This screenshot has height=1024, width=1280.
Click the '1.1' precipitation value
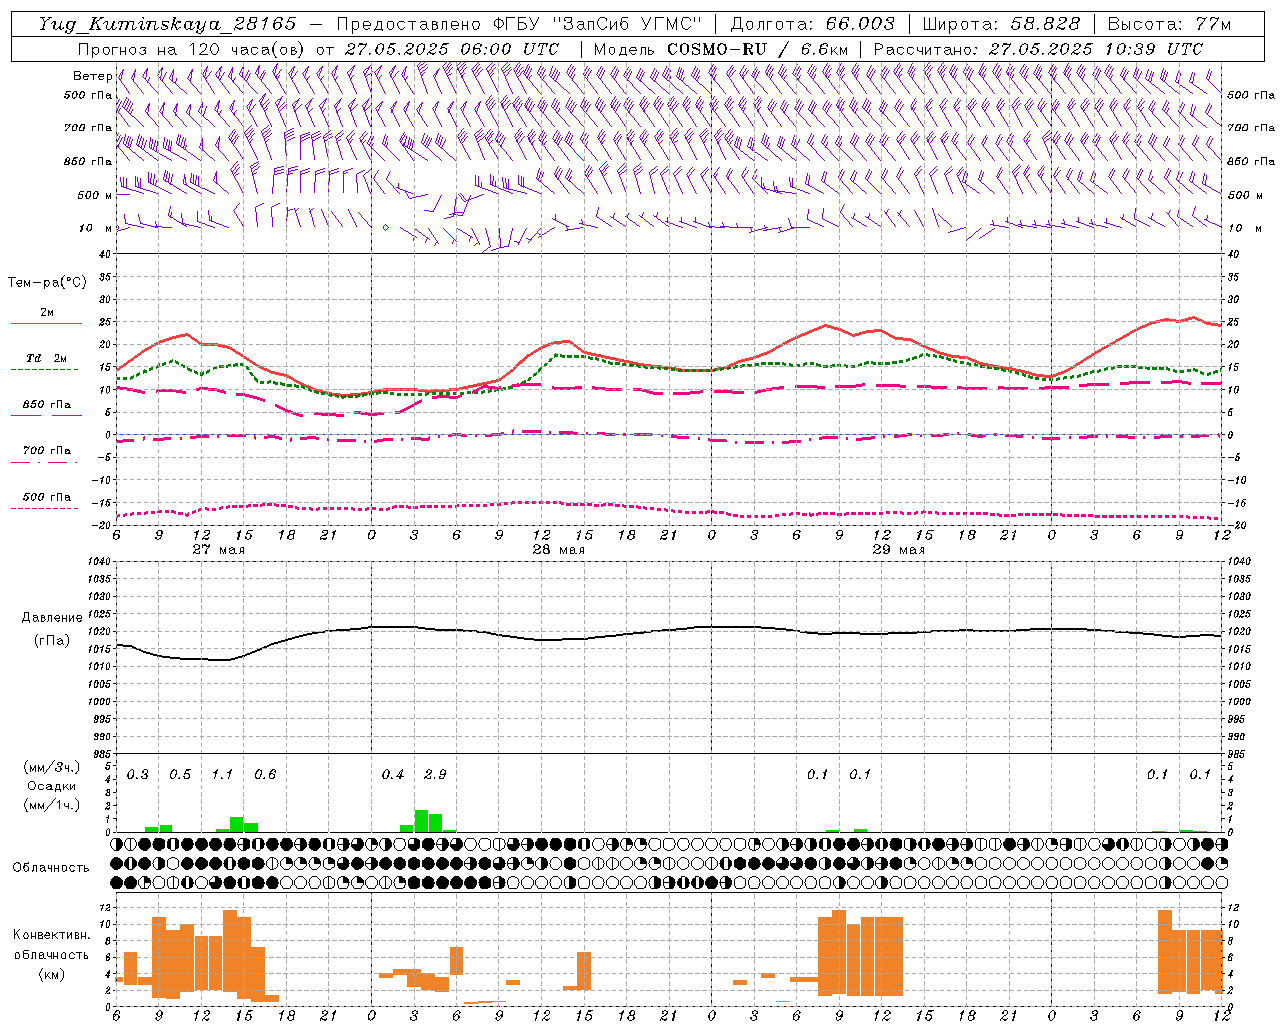tap(222, 775)
